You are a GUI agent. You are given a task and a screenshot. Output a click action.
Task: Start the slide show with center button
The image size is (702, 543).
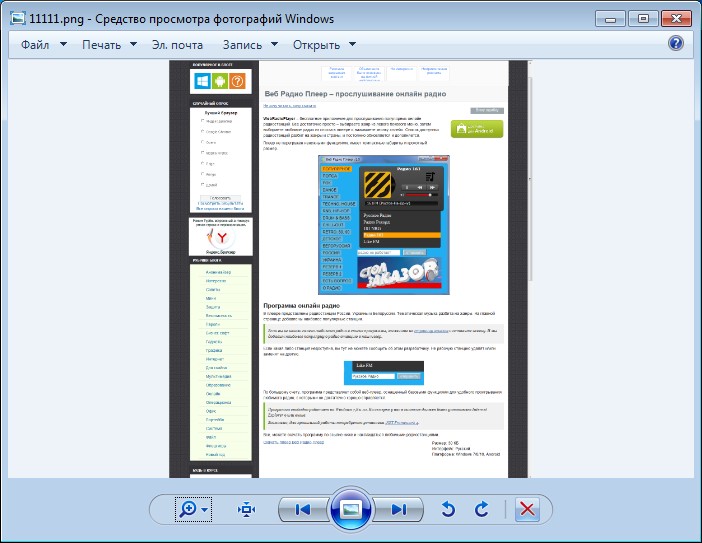point(351,509)
